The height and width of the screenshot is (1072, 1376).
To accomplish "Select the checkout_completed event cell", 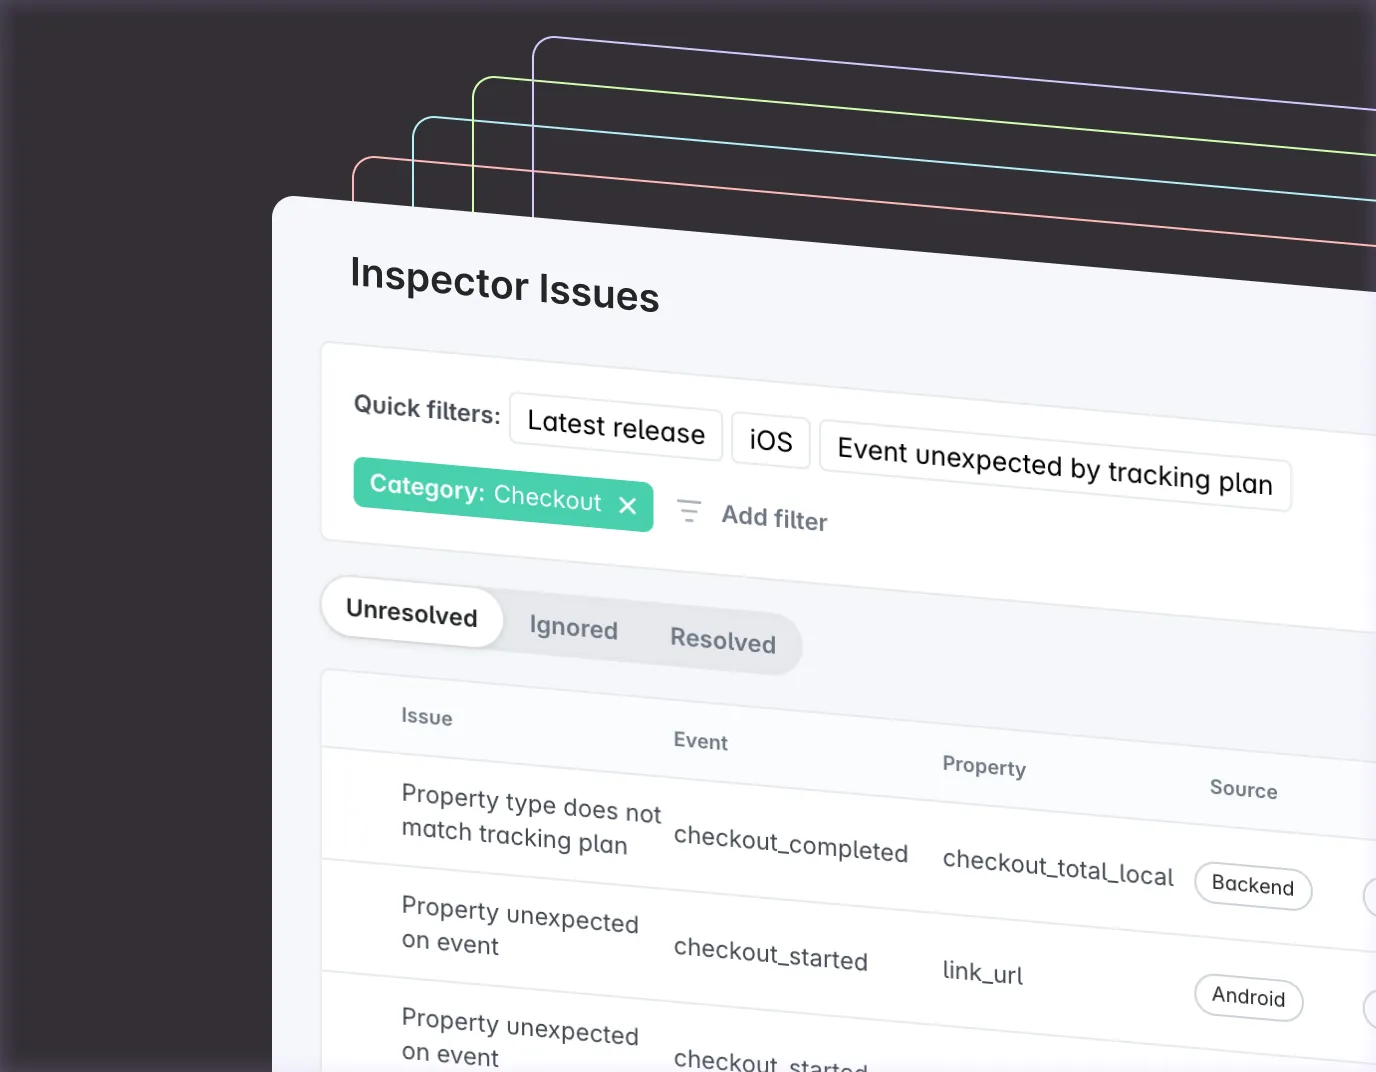I will 791,844.
